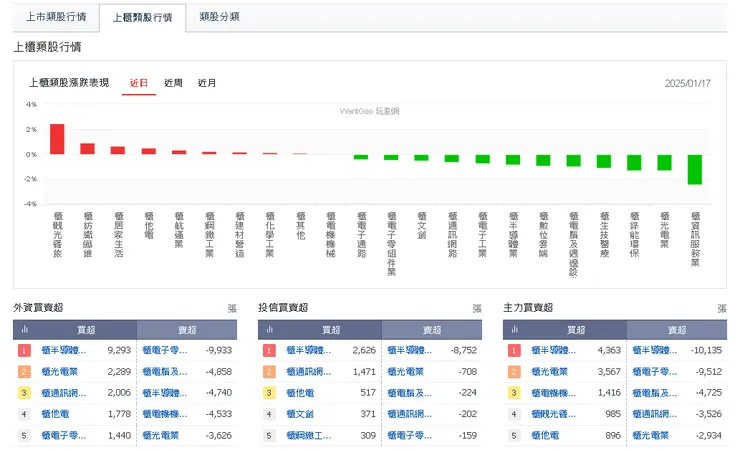Open 櫃文創 link in 投信 table
The height and width of the screenshot is (453, 740).
click(300, 414)
